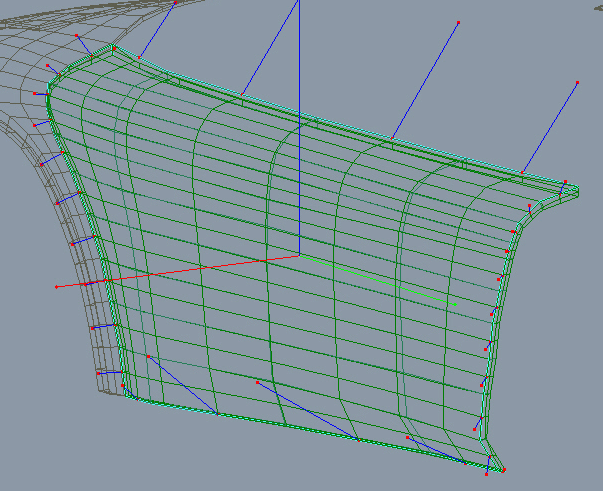Select the middle red handle point inside the bottom edge
Viewport: 603px width, 491px height.
[257, 382]
